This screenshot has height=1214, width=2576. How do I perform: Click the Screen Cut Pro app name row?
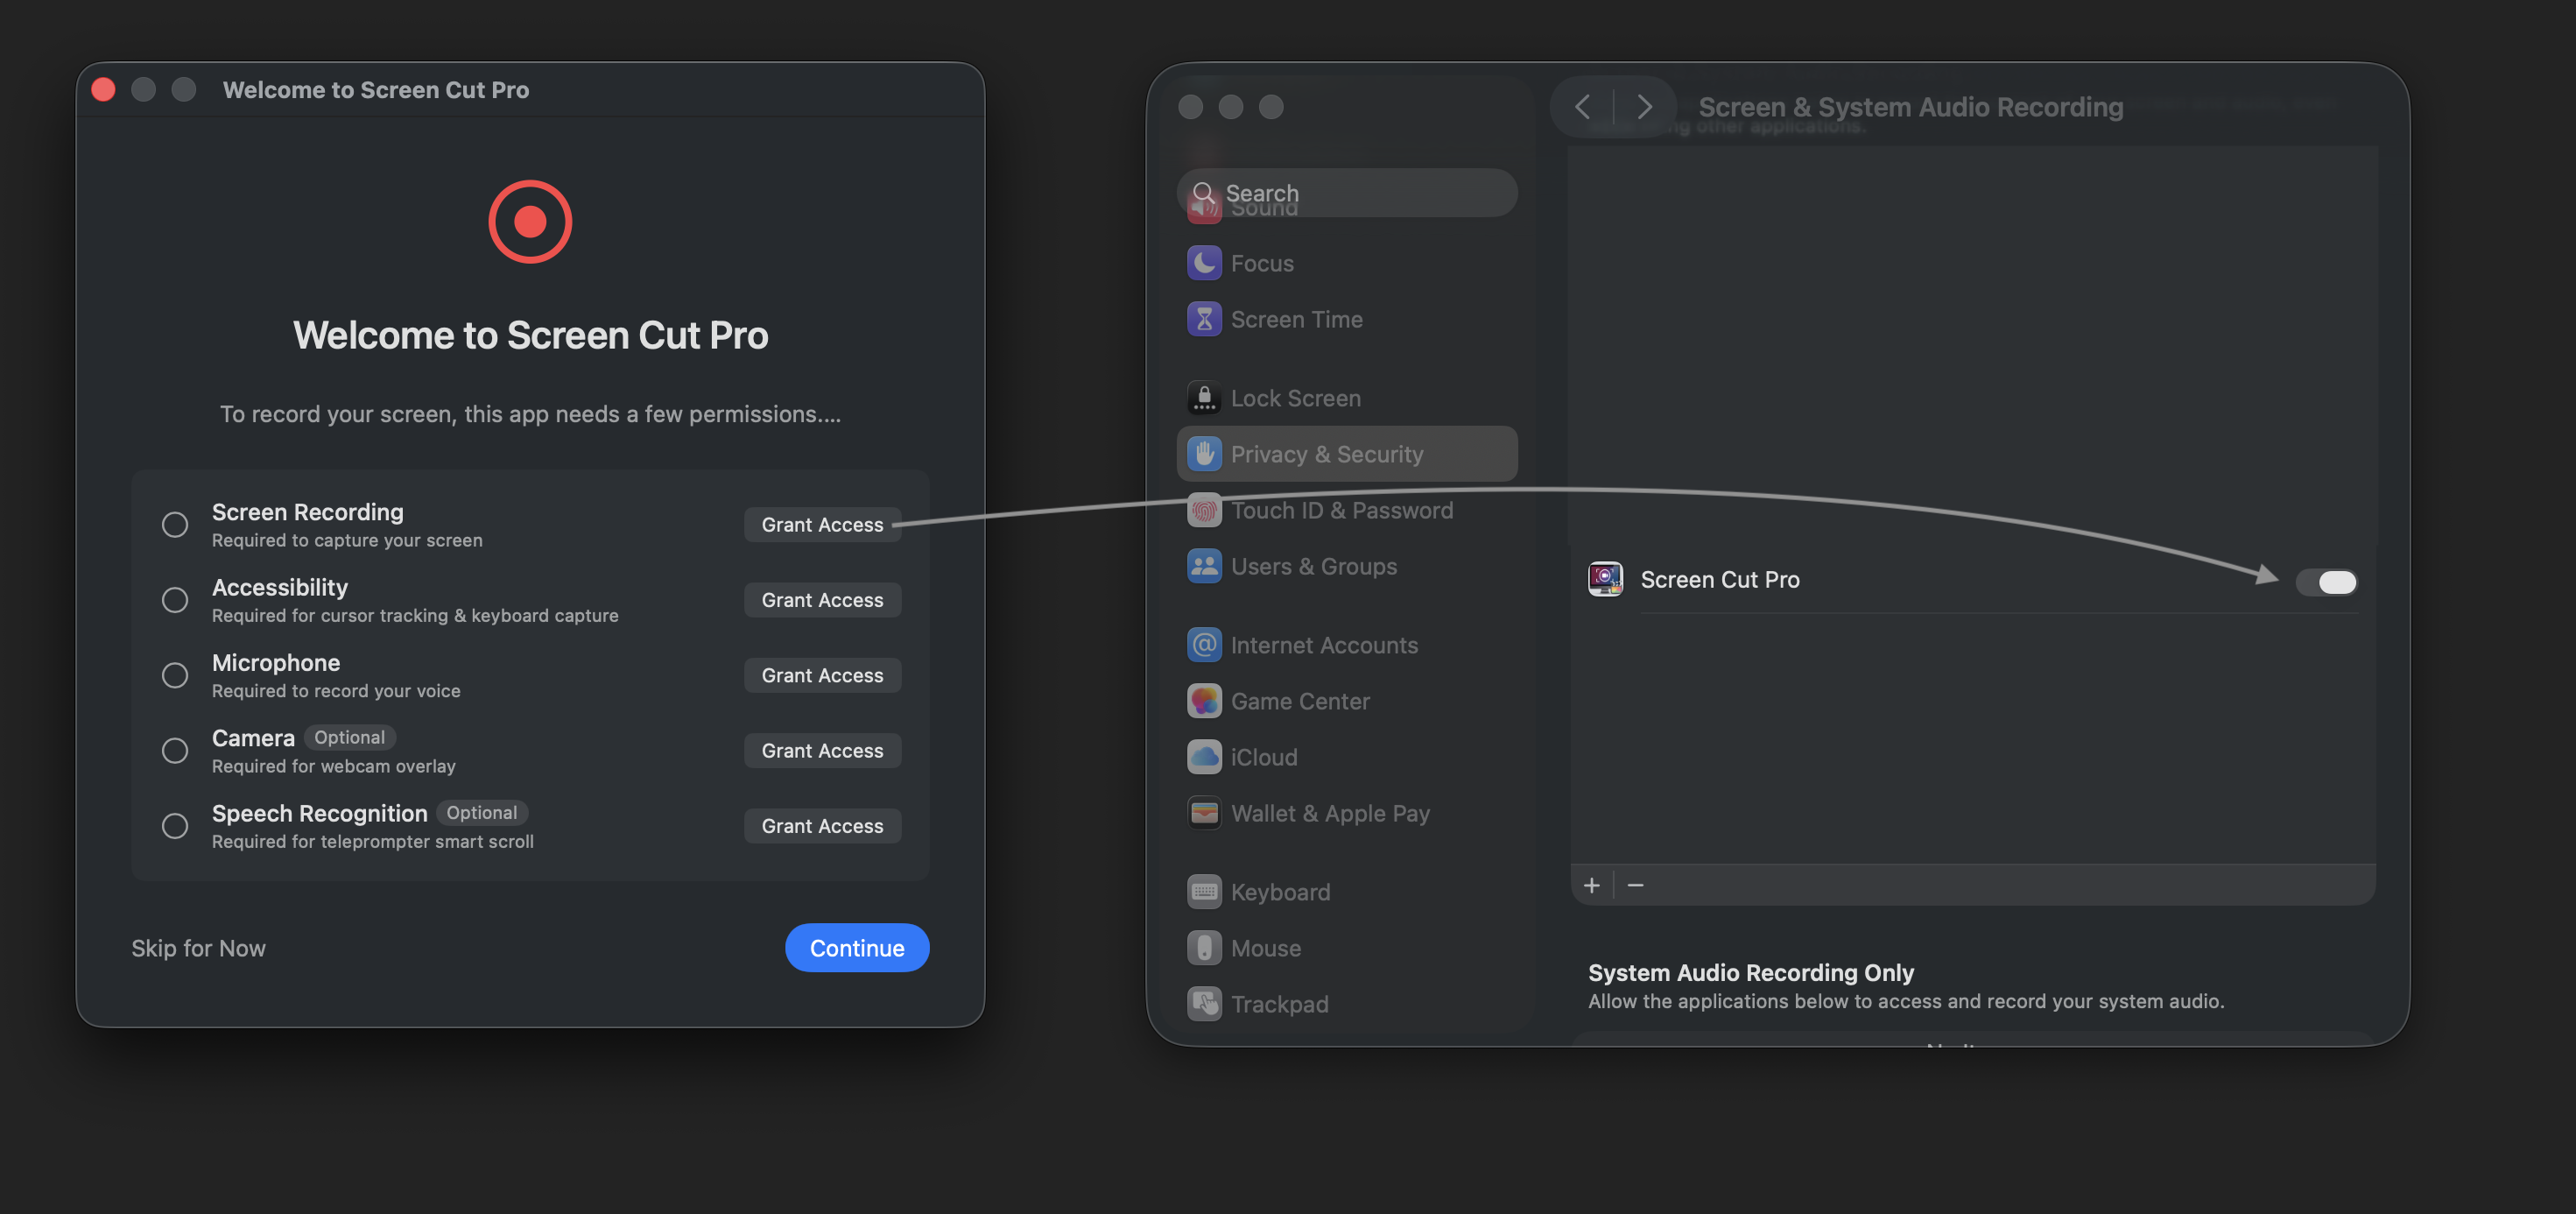tap(1972, 580)
